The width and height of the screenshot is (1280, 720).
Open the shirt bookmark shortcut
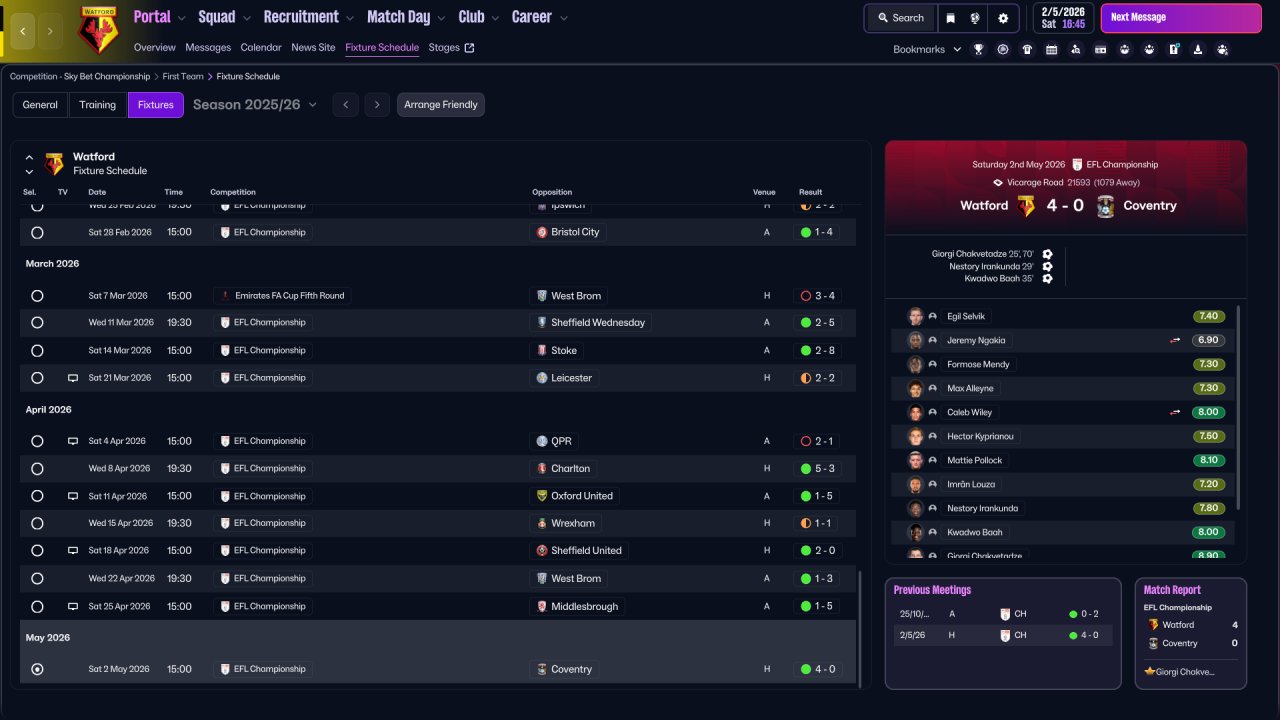pyautogui.click(x=1027, y=49)
